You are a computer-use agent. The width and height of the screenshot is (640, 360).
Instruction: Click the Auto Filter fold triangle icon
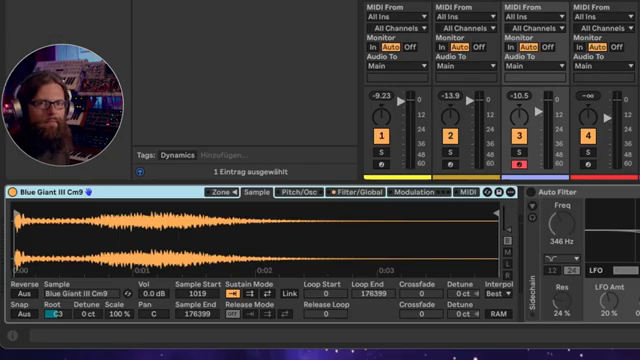click(532, 206)
